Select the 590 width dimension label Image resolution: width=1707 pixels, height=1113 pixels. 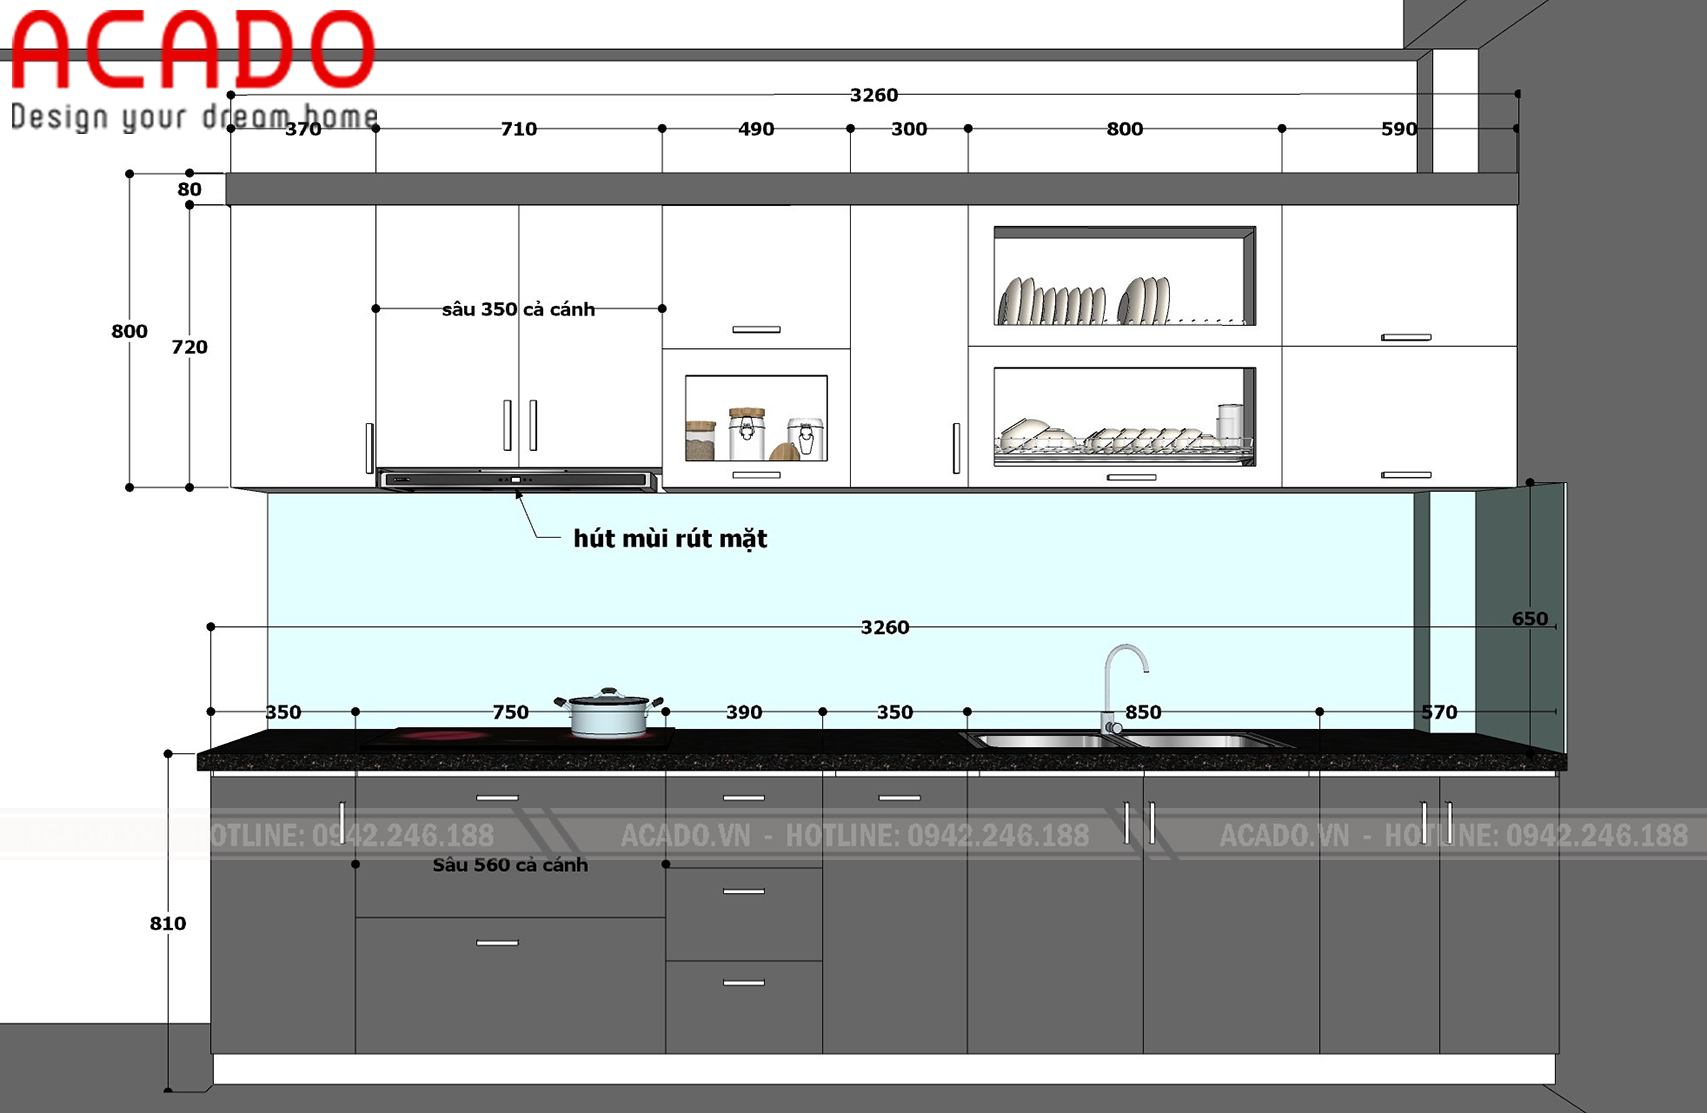1399,129
